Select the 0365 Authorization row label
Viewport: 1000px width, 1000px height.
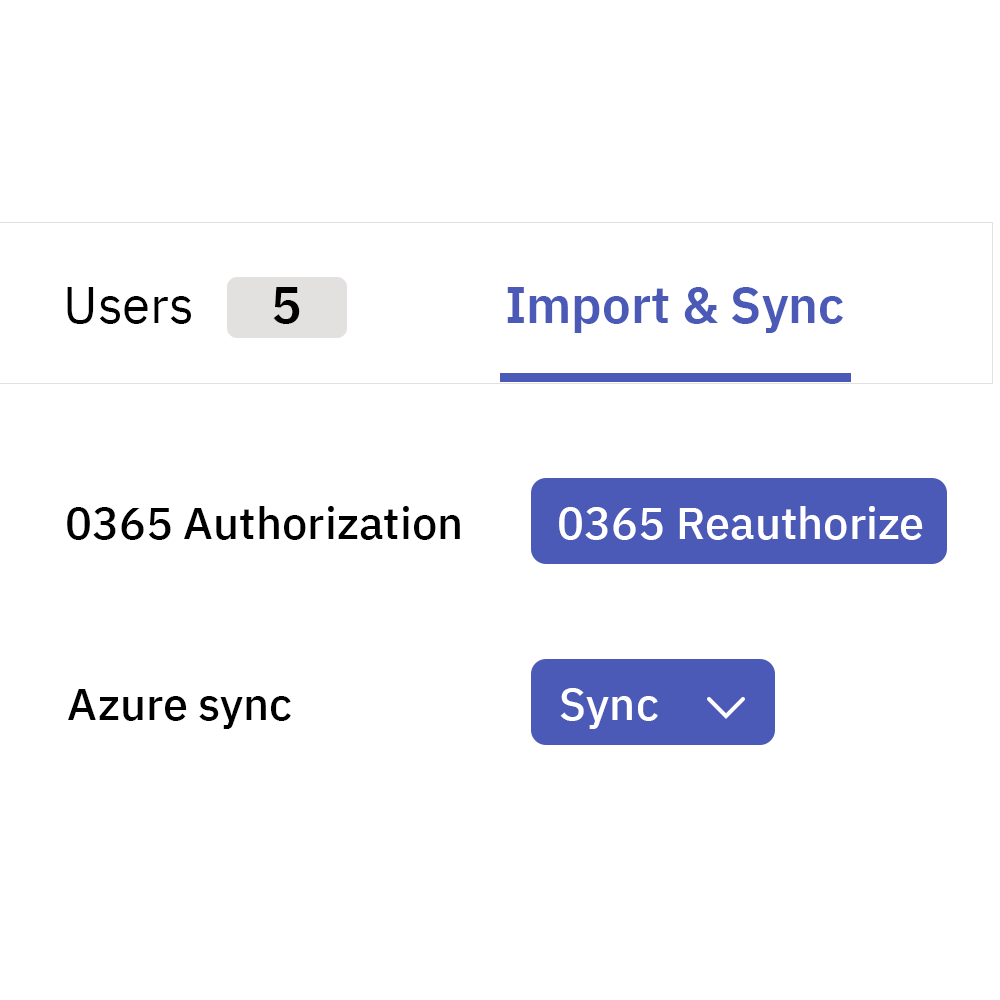[264, 522]
